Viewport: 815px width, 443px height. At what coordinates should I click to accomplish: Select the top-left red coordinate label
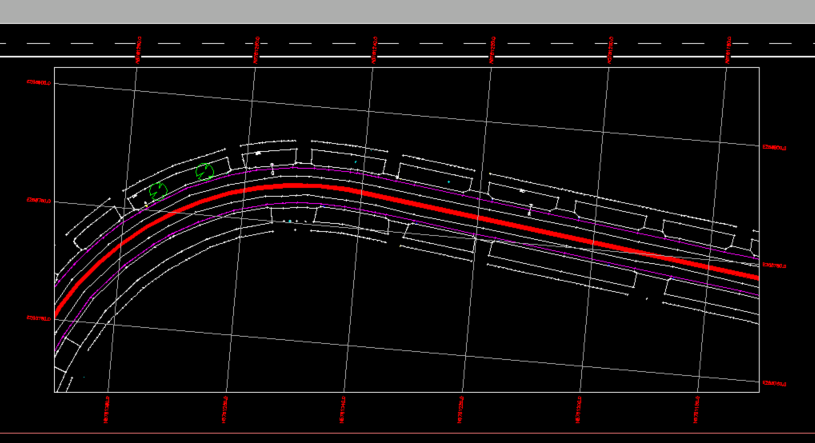click(x=38, y=83)
